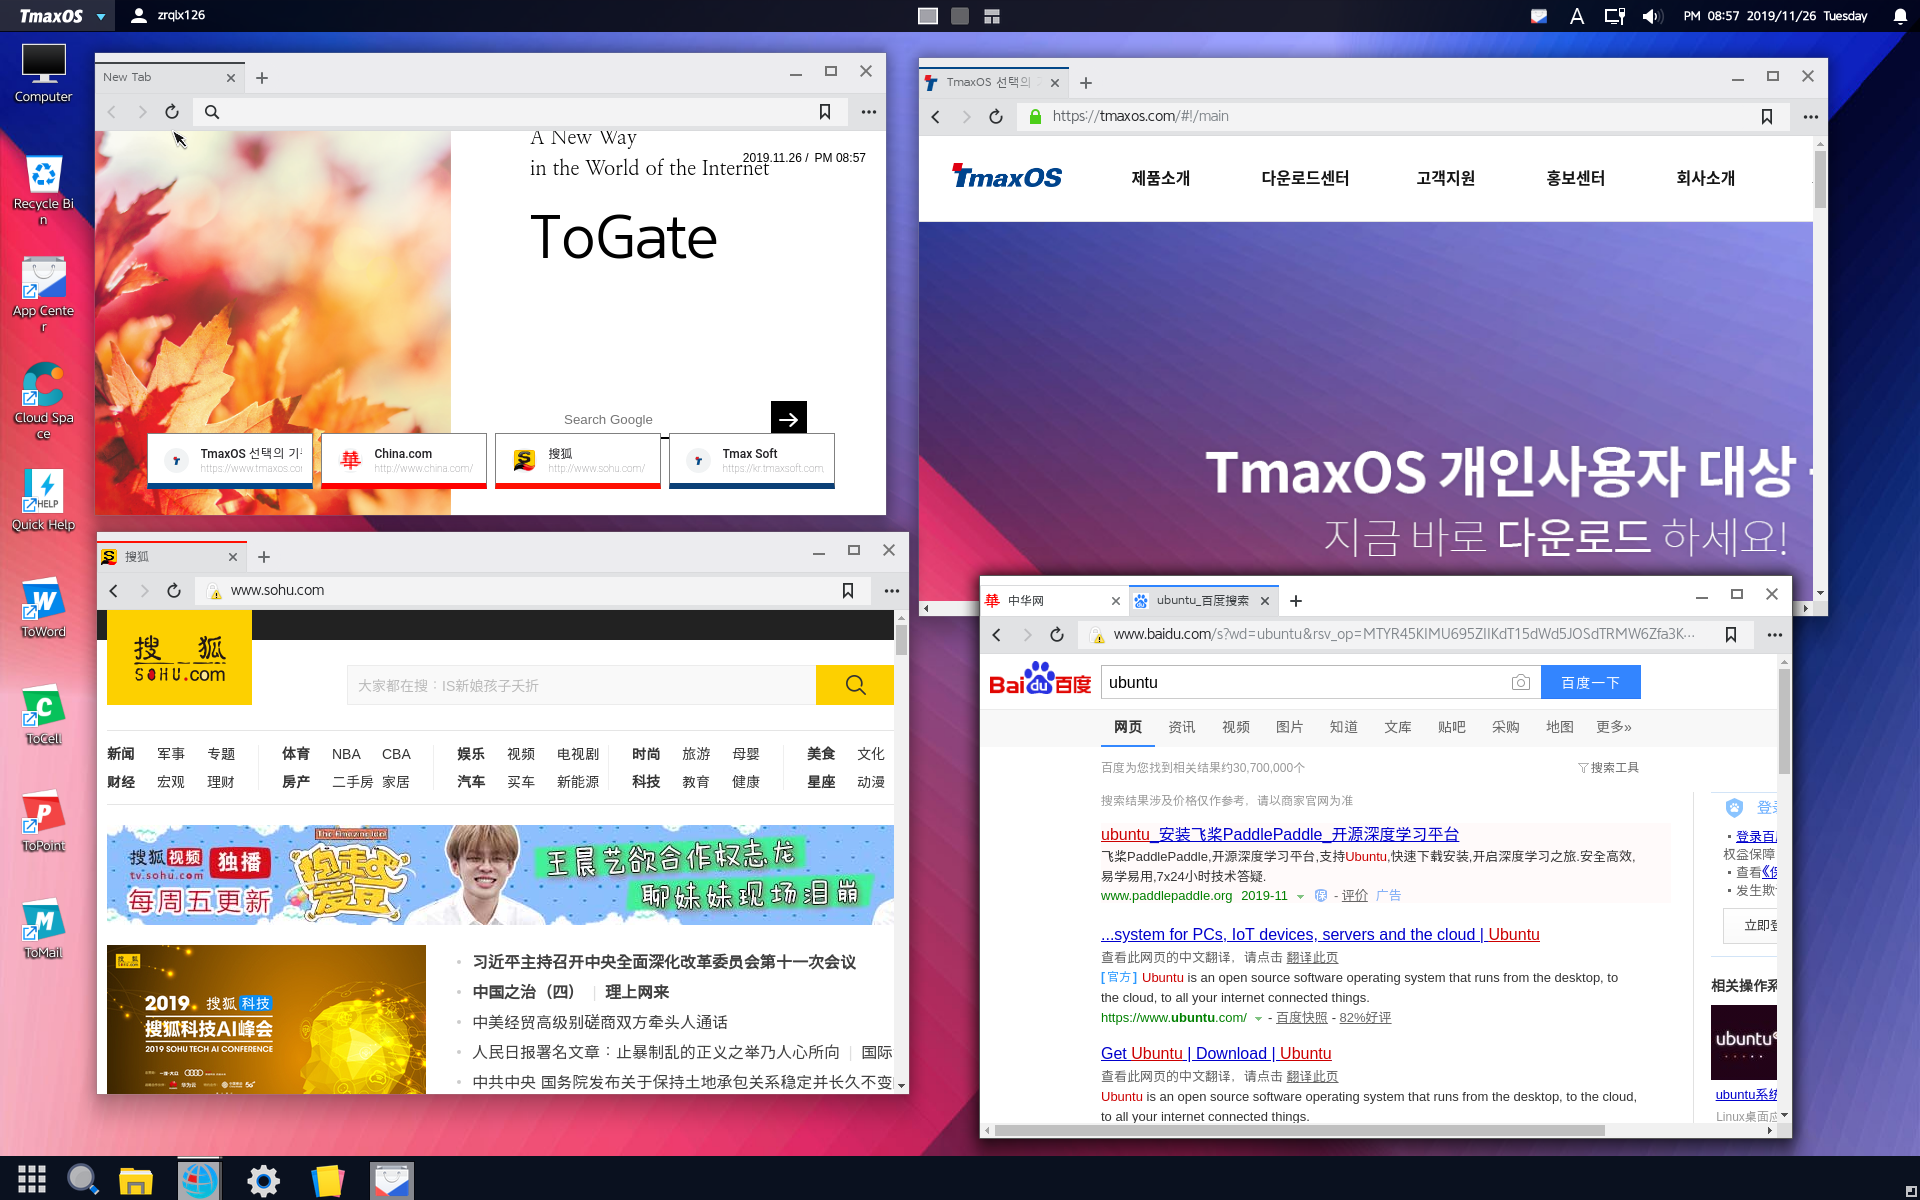
Task: Open Quick Help desktop shortcut
Action: coord(43,500)
